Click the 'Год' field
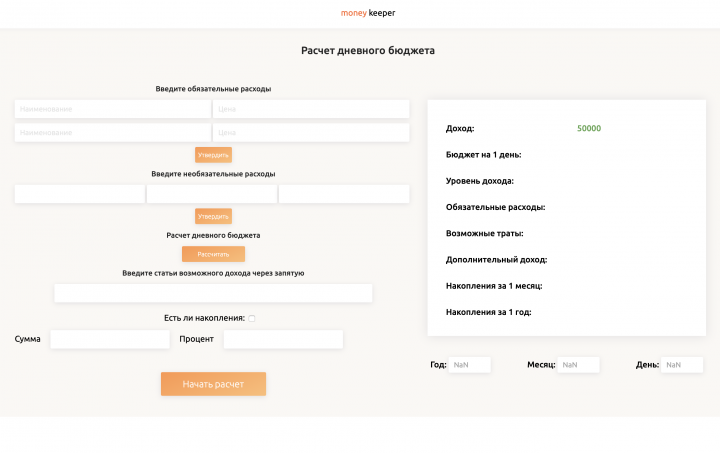Screen dimensions: 720x453 coord(470,365)
